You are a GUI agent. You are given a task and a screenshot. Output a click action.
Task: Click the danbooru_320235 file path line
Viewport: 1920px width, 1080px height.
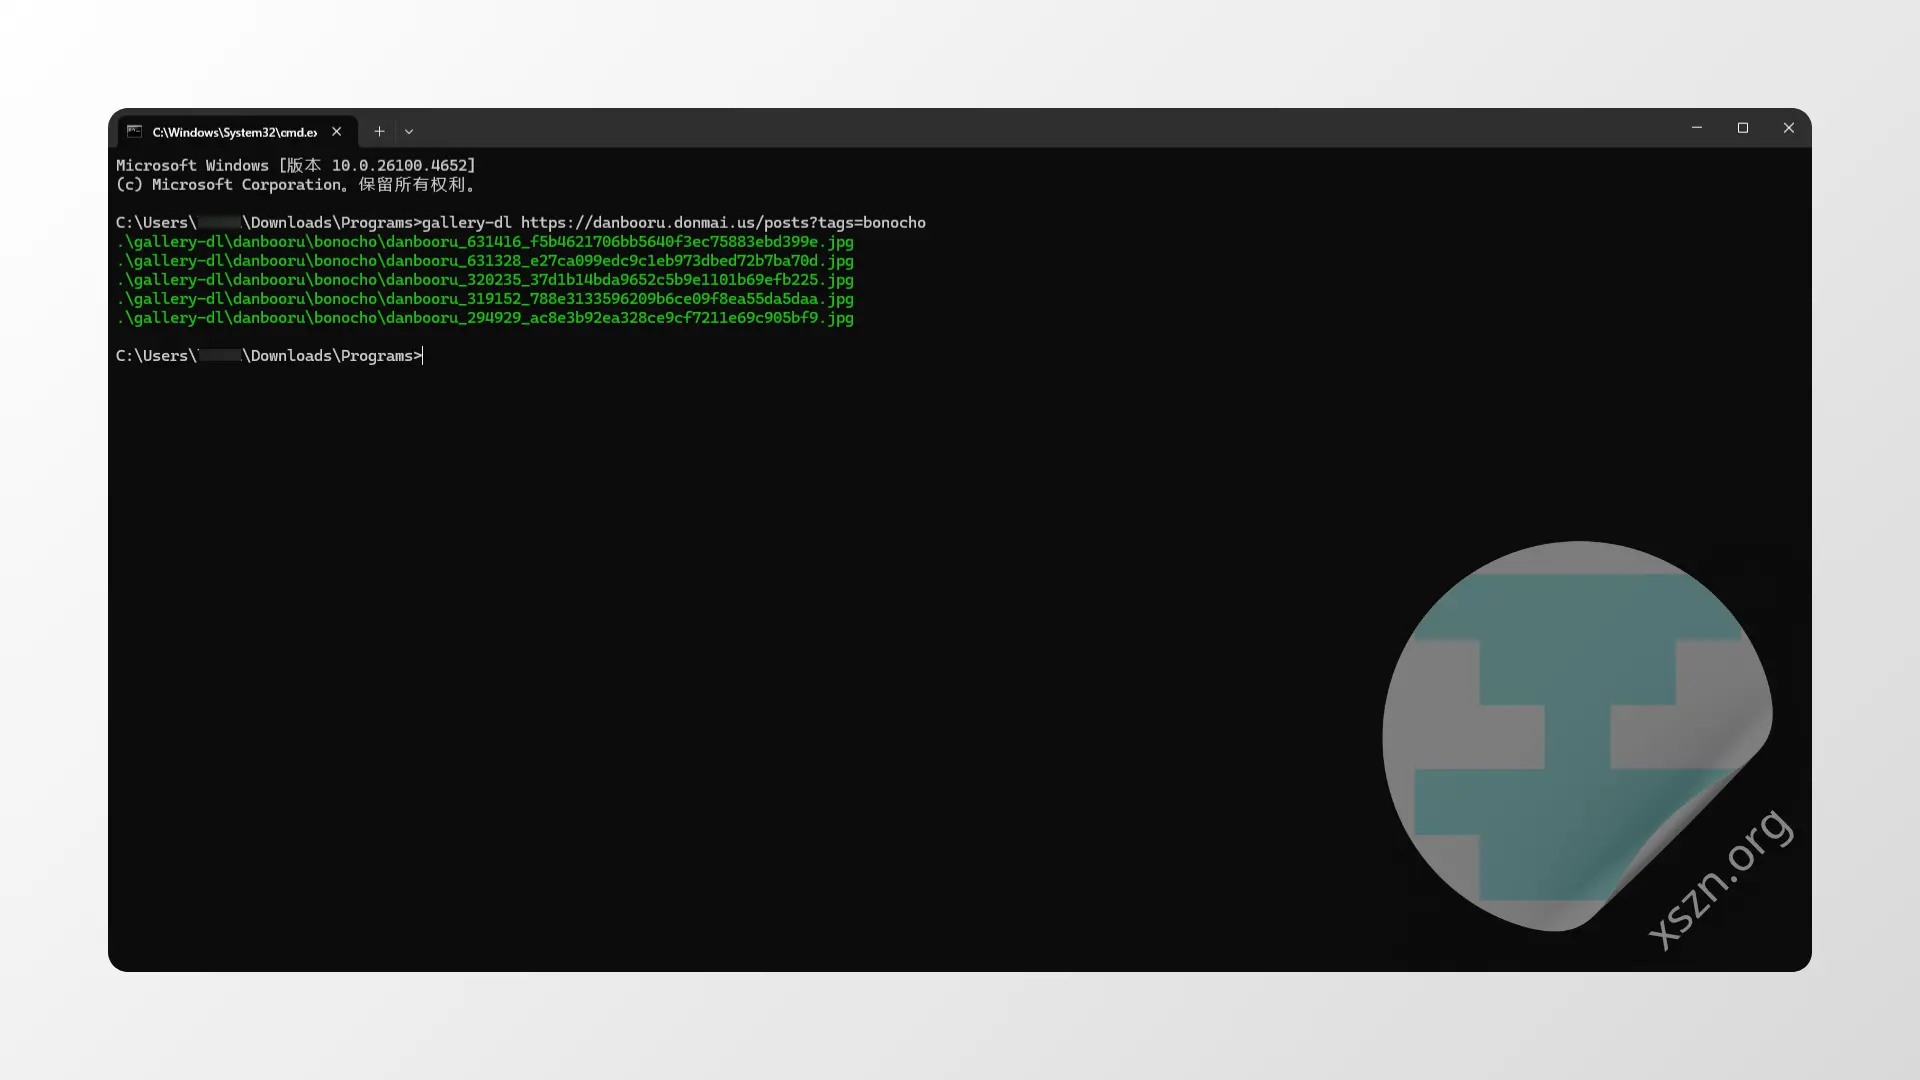pos(485,280)
